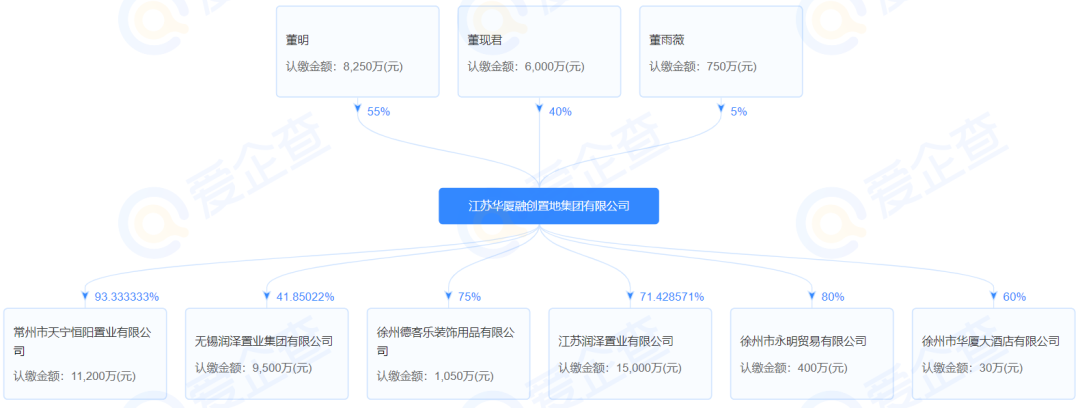The width and height of the screenshot is (1080, 408).
Task: Click 认缴金额 750万(元) under 董雨薇
Action: 703,67
